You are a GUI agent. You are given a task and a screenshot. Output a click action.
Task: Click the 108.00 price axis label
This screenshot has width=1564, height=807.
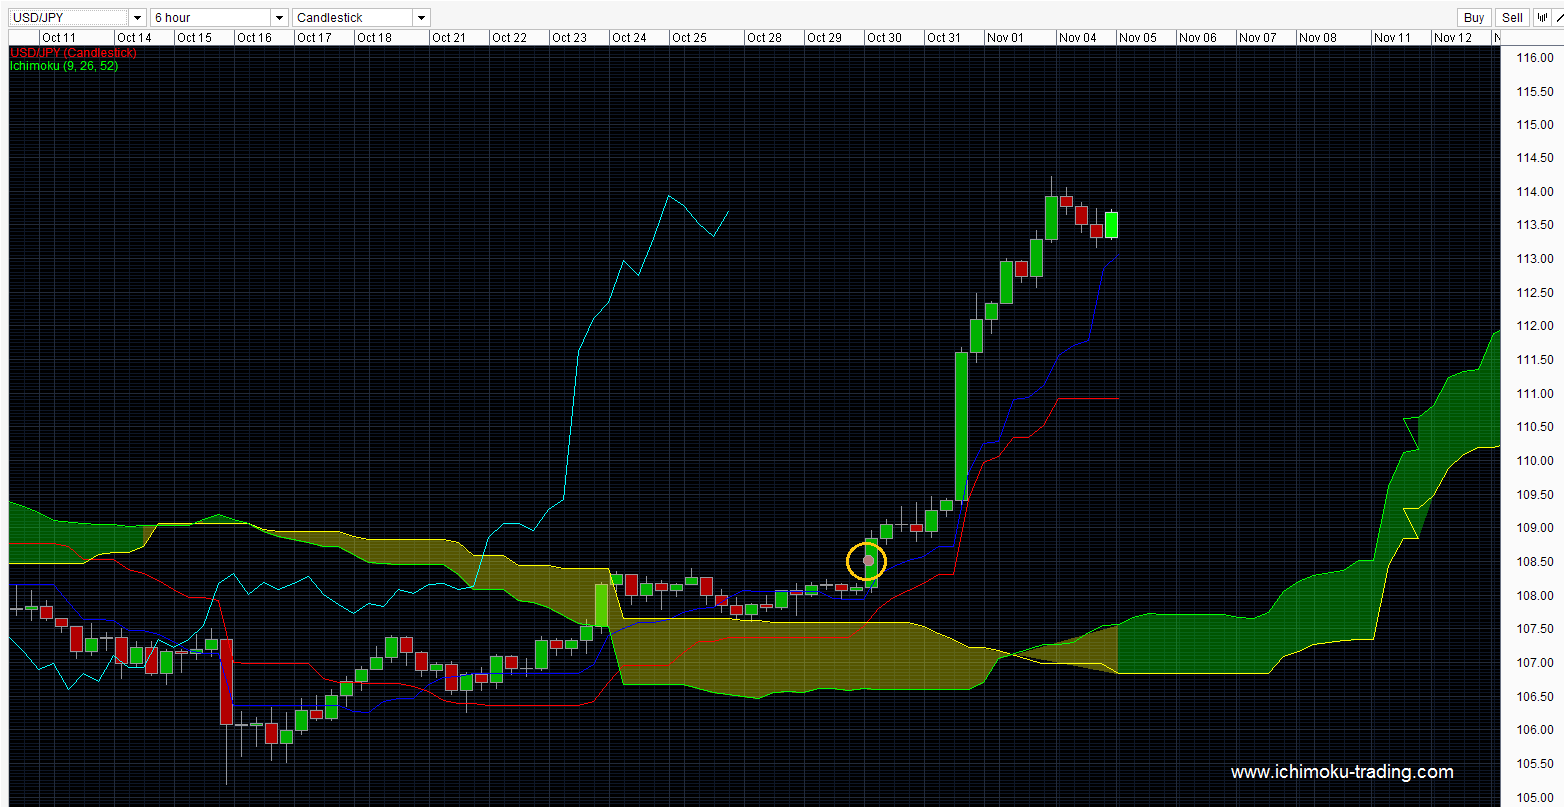1535,596
